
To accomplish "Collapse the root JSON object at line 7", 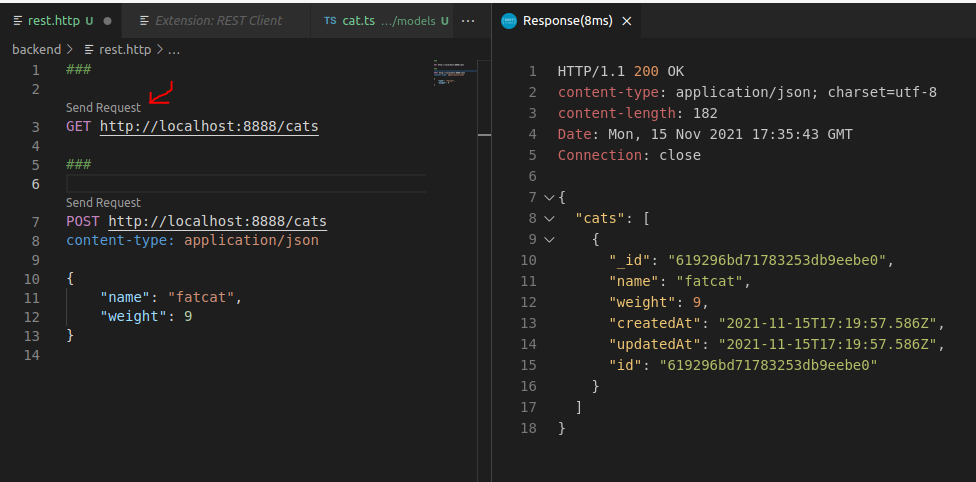I will 548,198.
